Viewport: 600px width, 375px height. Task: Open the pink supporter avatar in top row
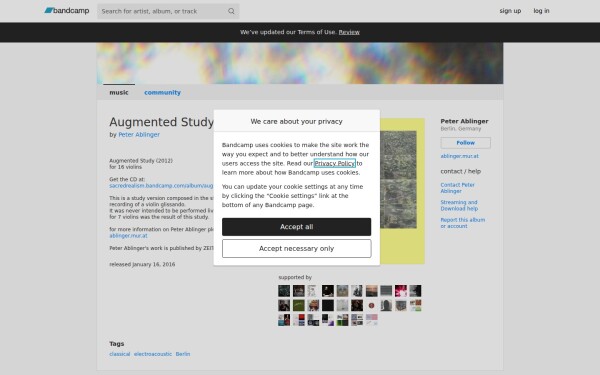pos(401,291)
